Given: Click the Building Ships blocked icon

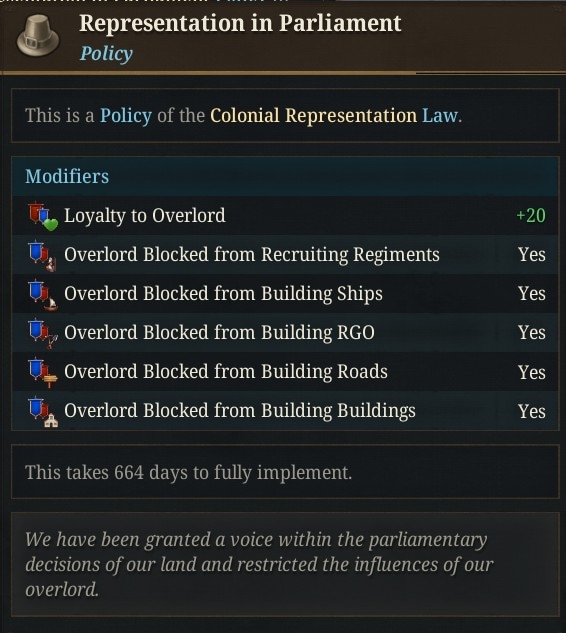Looking at the screenshot, I should pos(43,295).
